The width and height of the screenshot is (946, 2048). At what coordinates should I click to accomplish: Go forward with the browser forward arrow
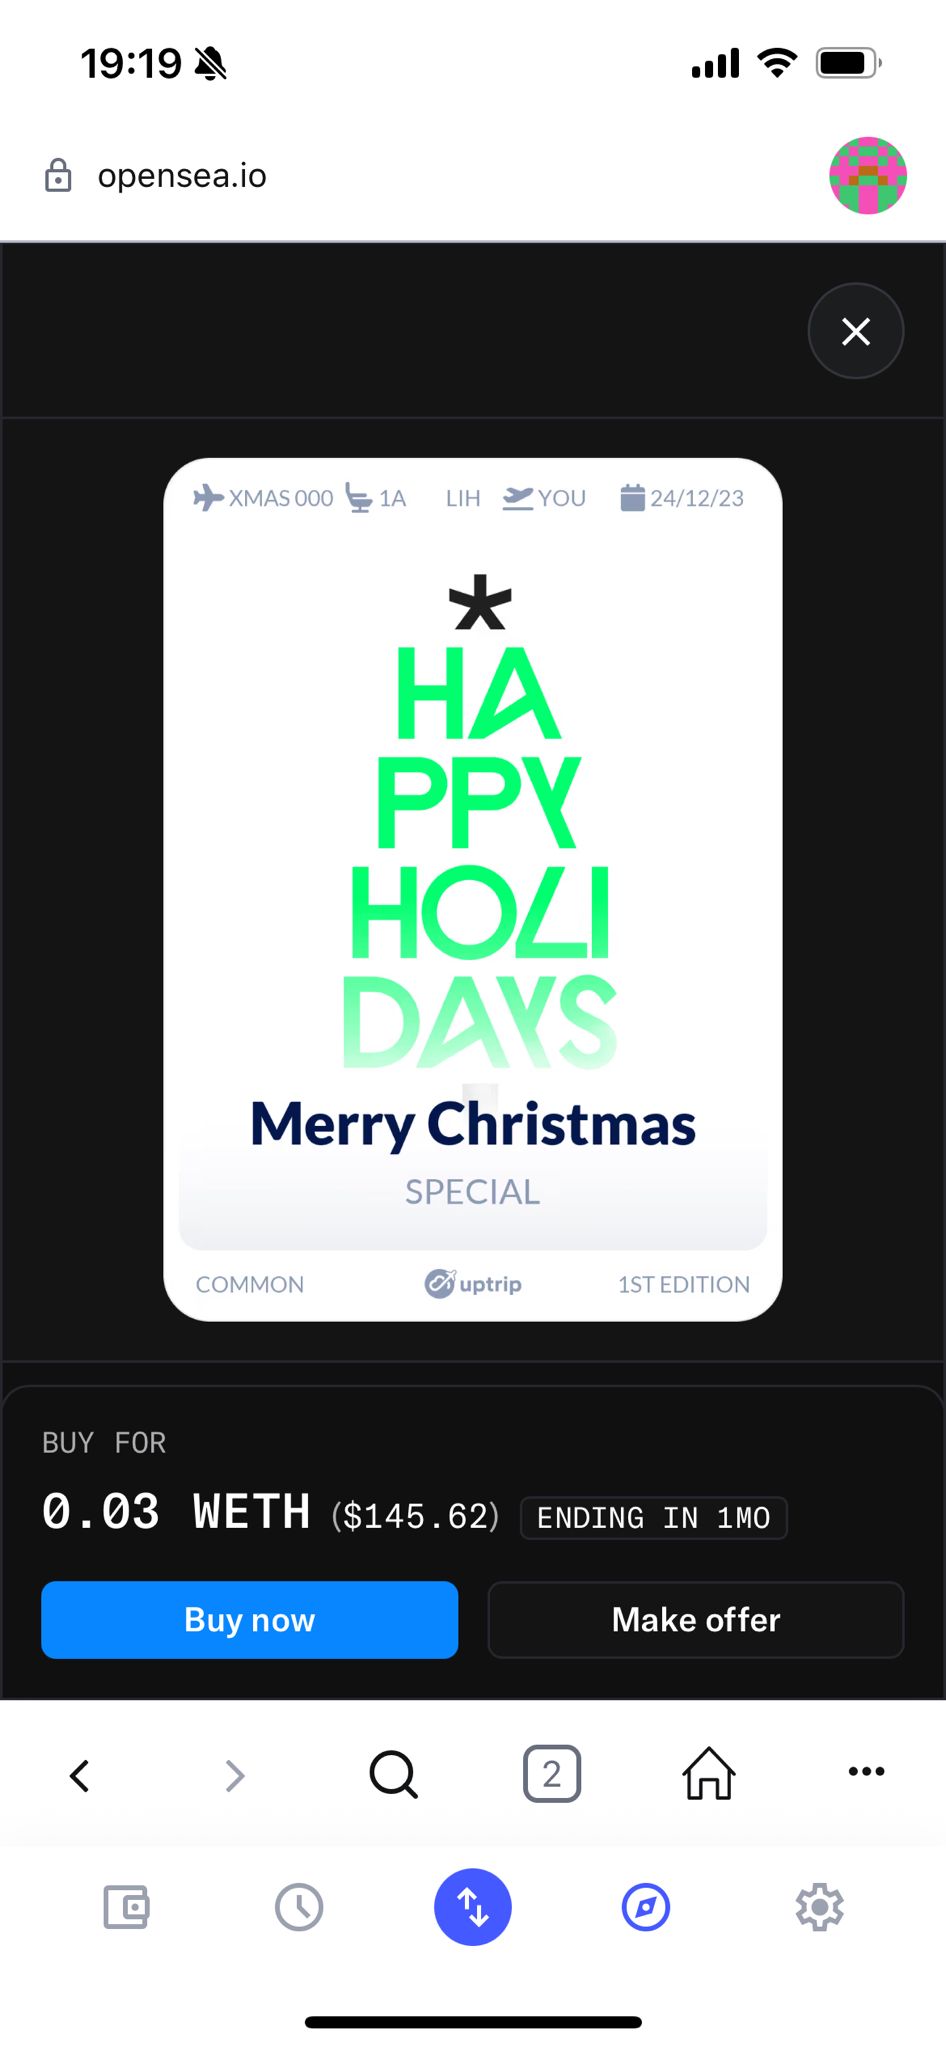235,1775
